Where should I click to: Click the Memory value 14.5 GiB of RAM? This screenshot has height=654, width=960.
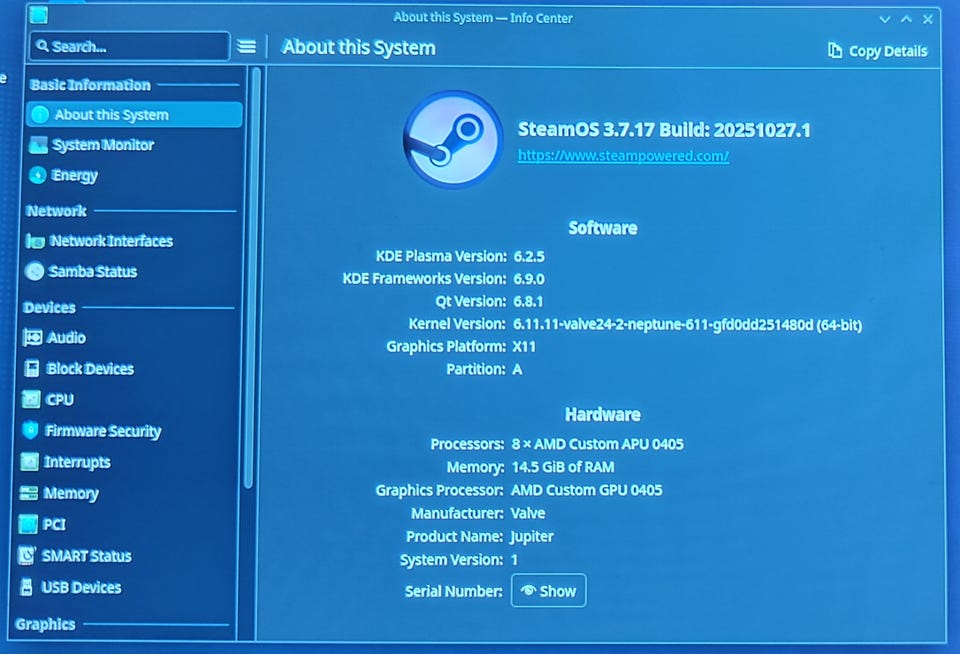click(x=563, y=467)
